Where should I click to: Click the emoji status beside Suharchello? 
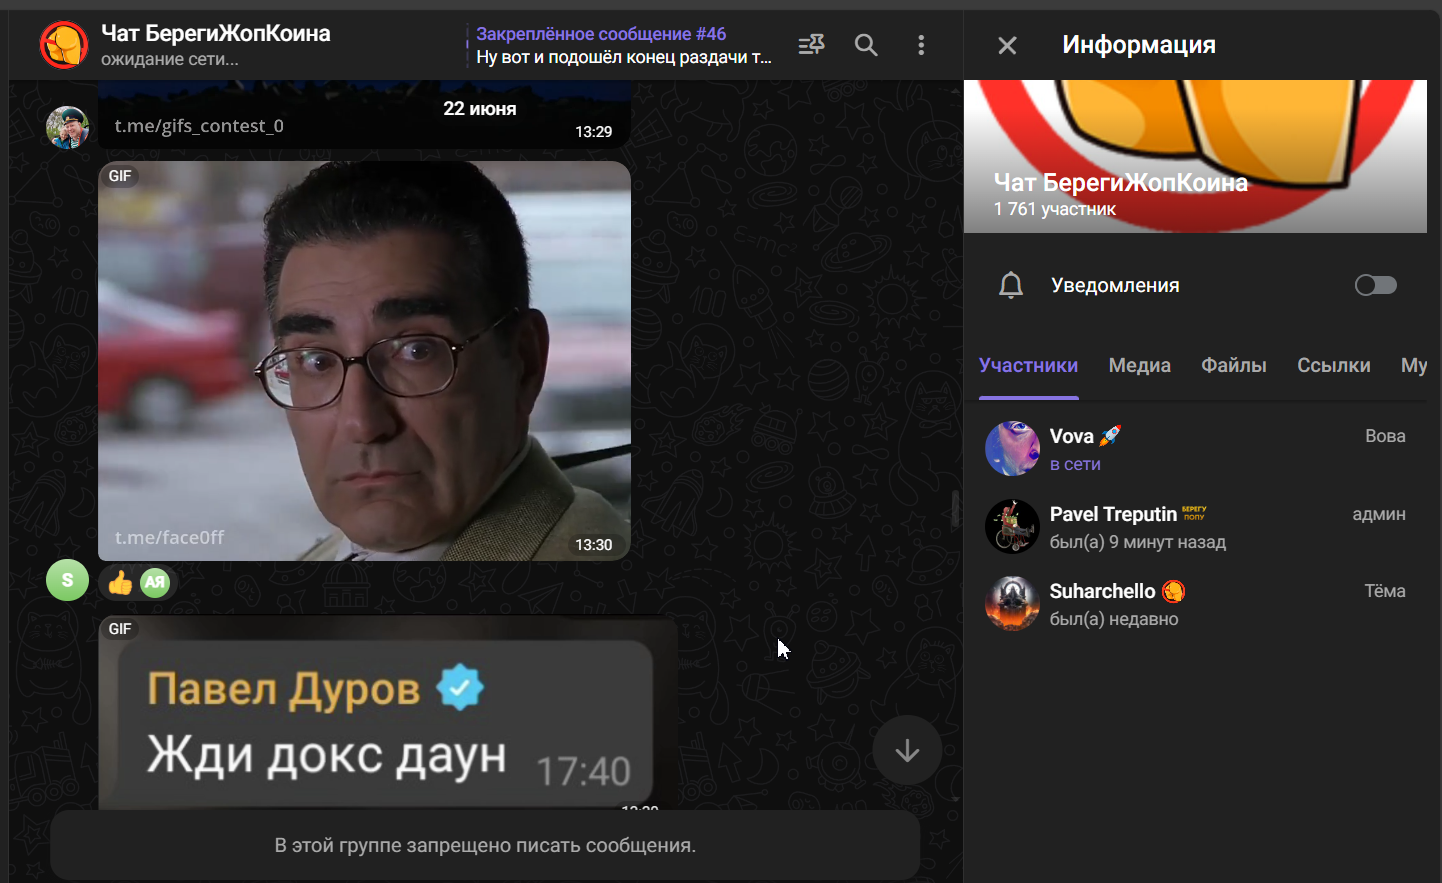[x=1173, y=591]
